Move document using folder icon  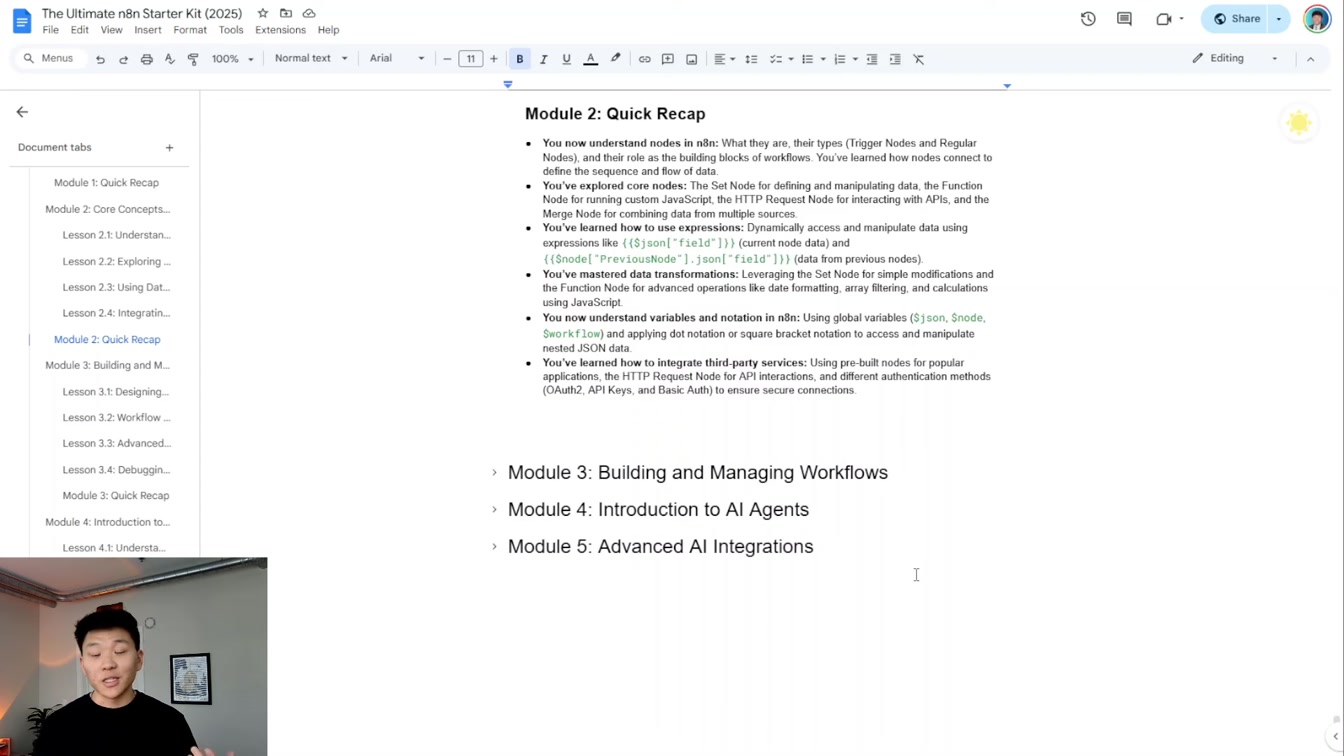(x=286, y=13)
